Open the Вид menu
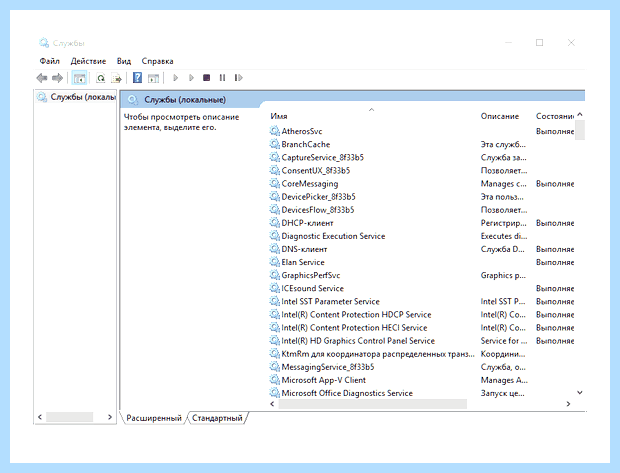Screen dimensions: 620x473 tap(124, 61)
